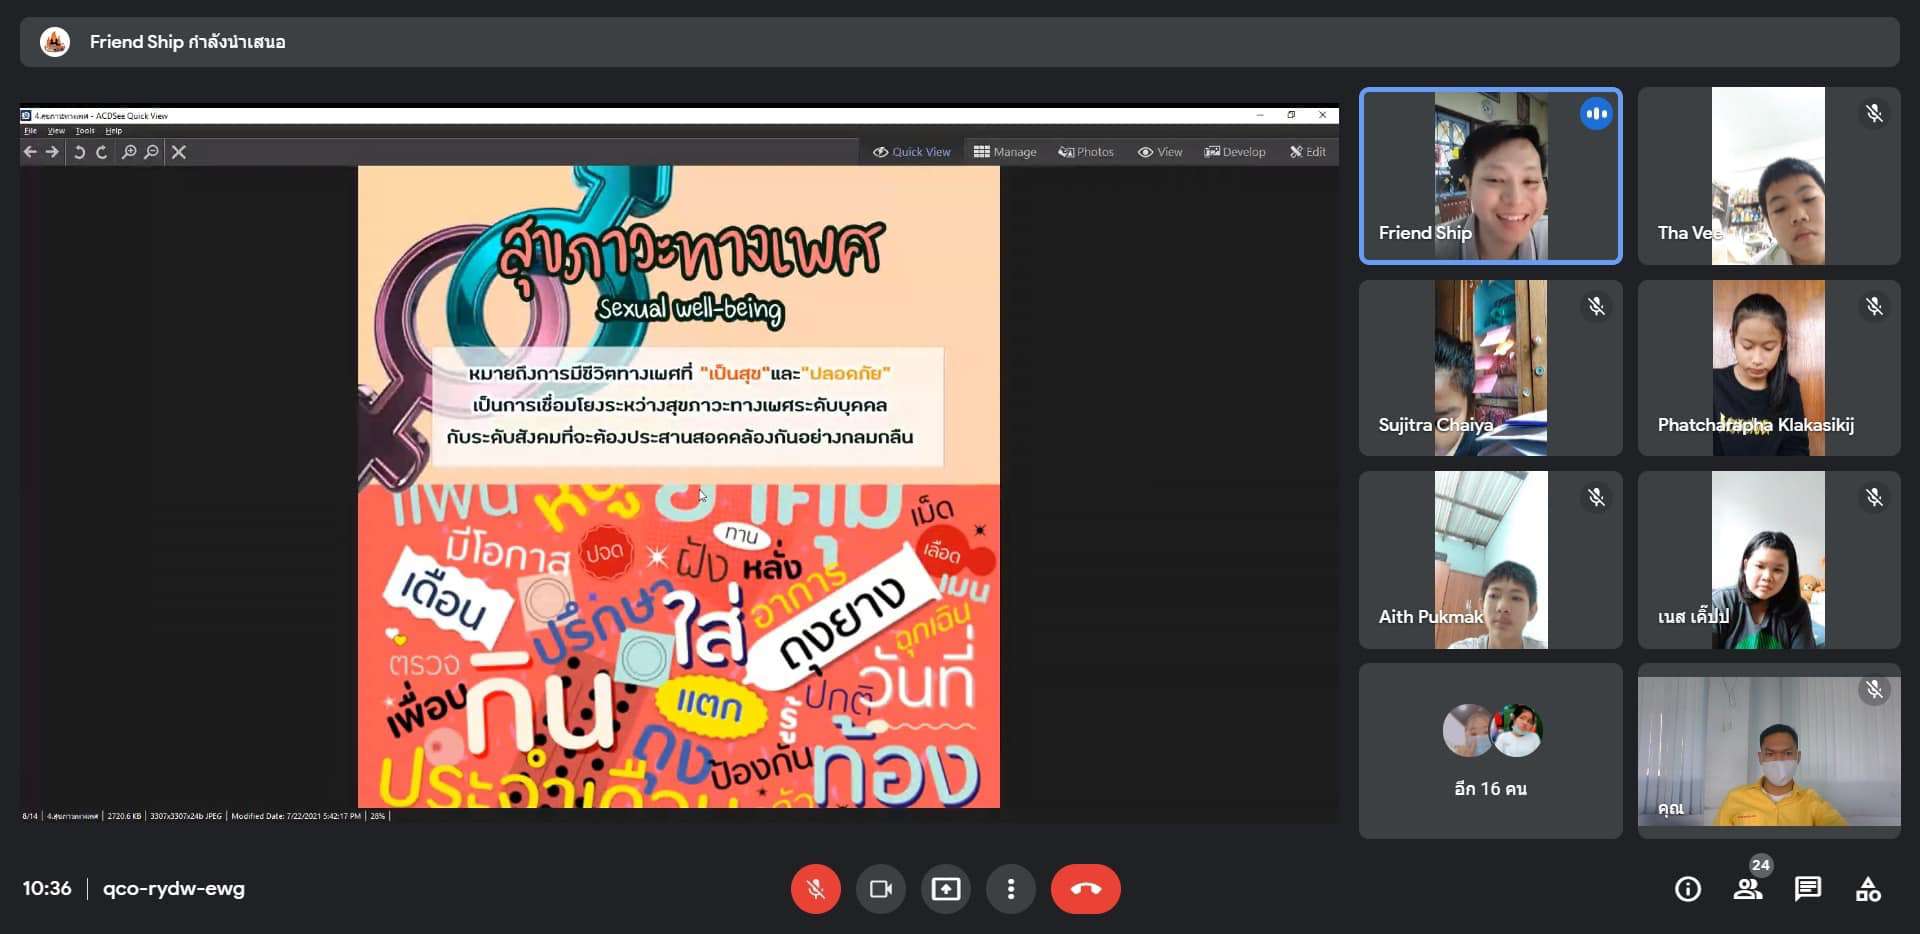Hang up with the red leave call button
Viewport: 1920px width, 934px height.
[x=1085, y=889]
